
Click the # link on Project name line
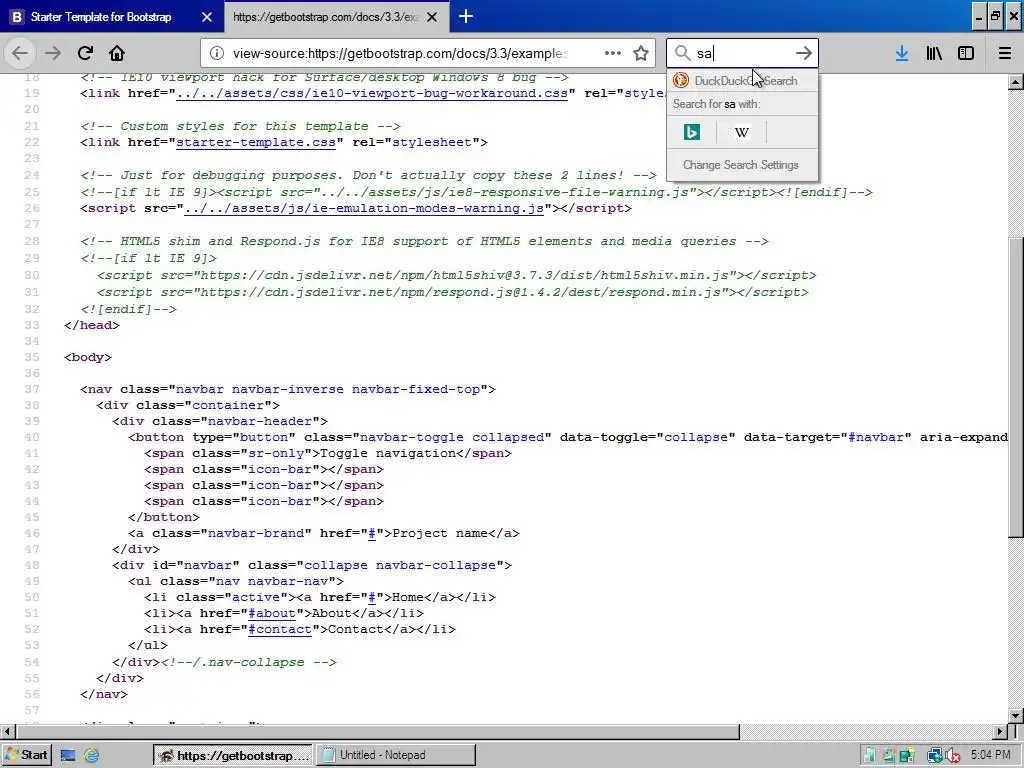coord(372,533)
